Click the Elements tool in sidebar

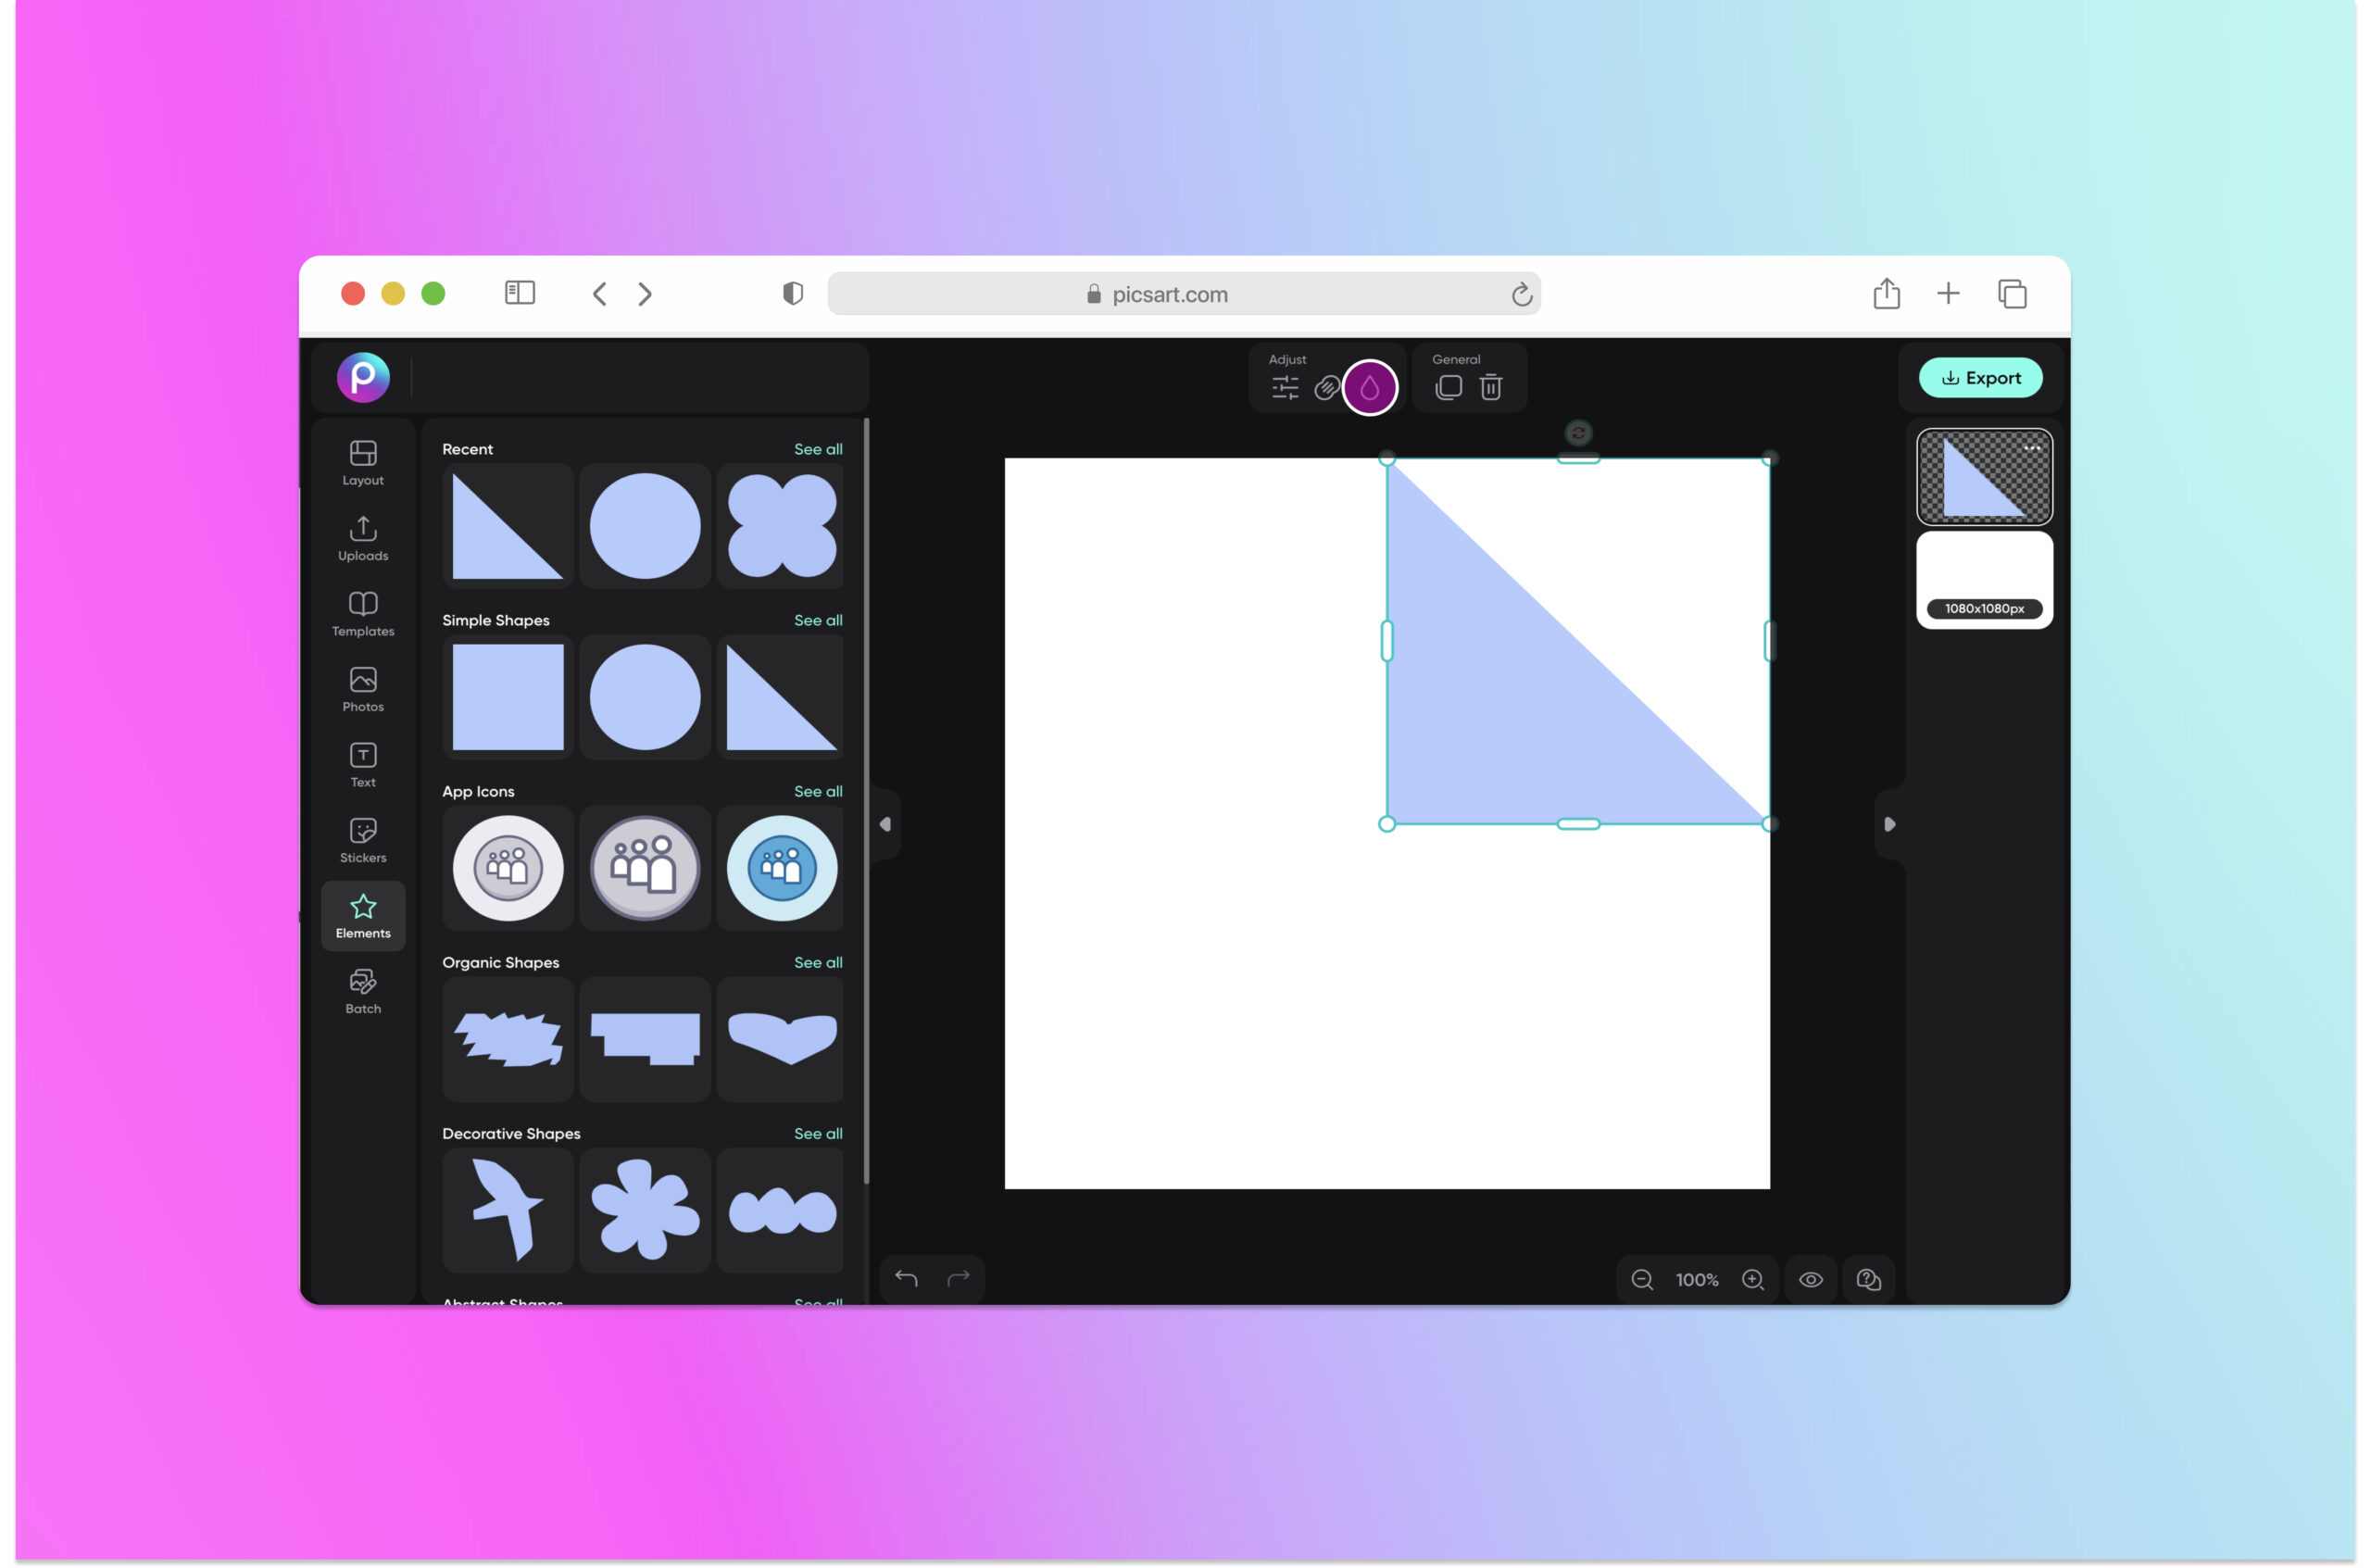point(362,915)
